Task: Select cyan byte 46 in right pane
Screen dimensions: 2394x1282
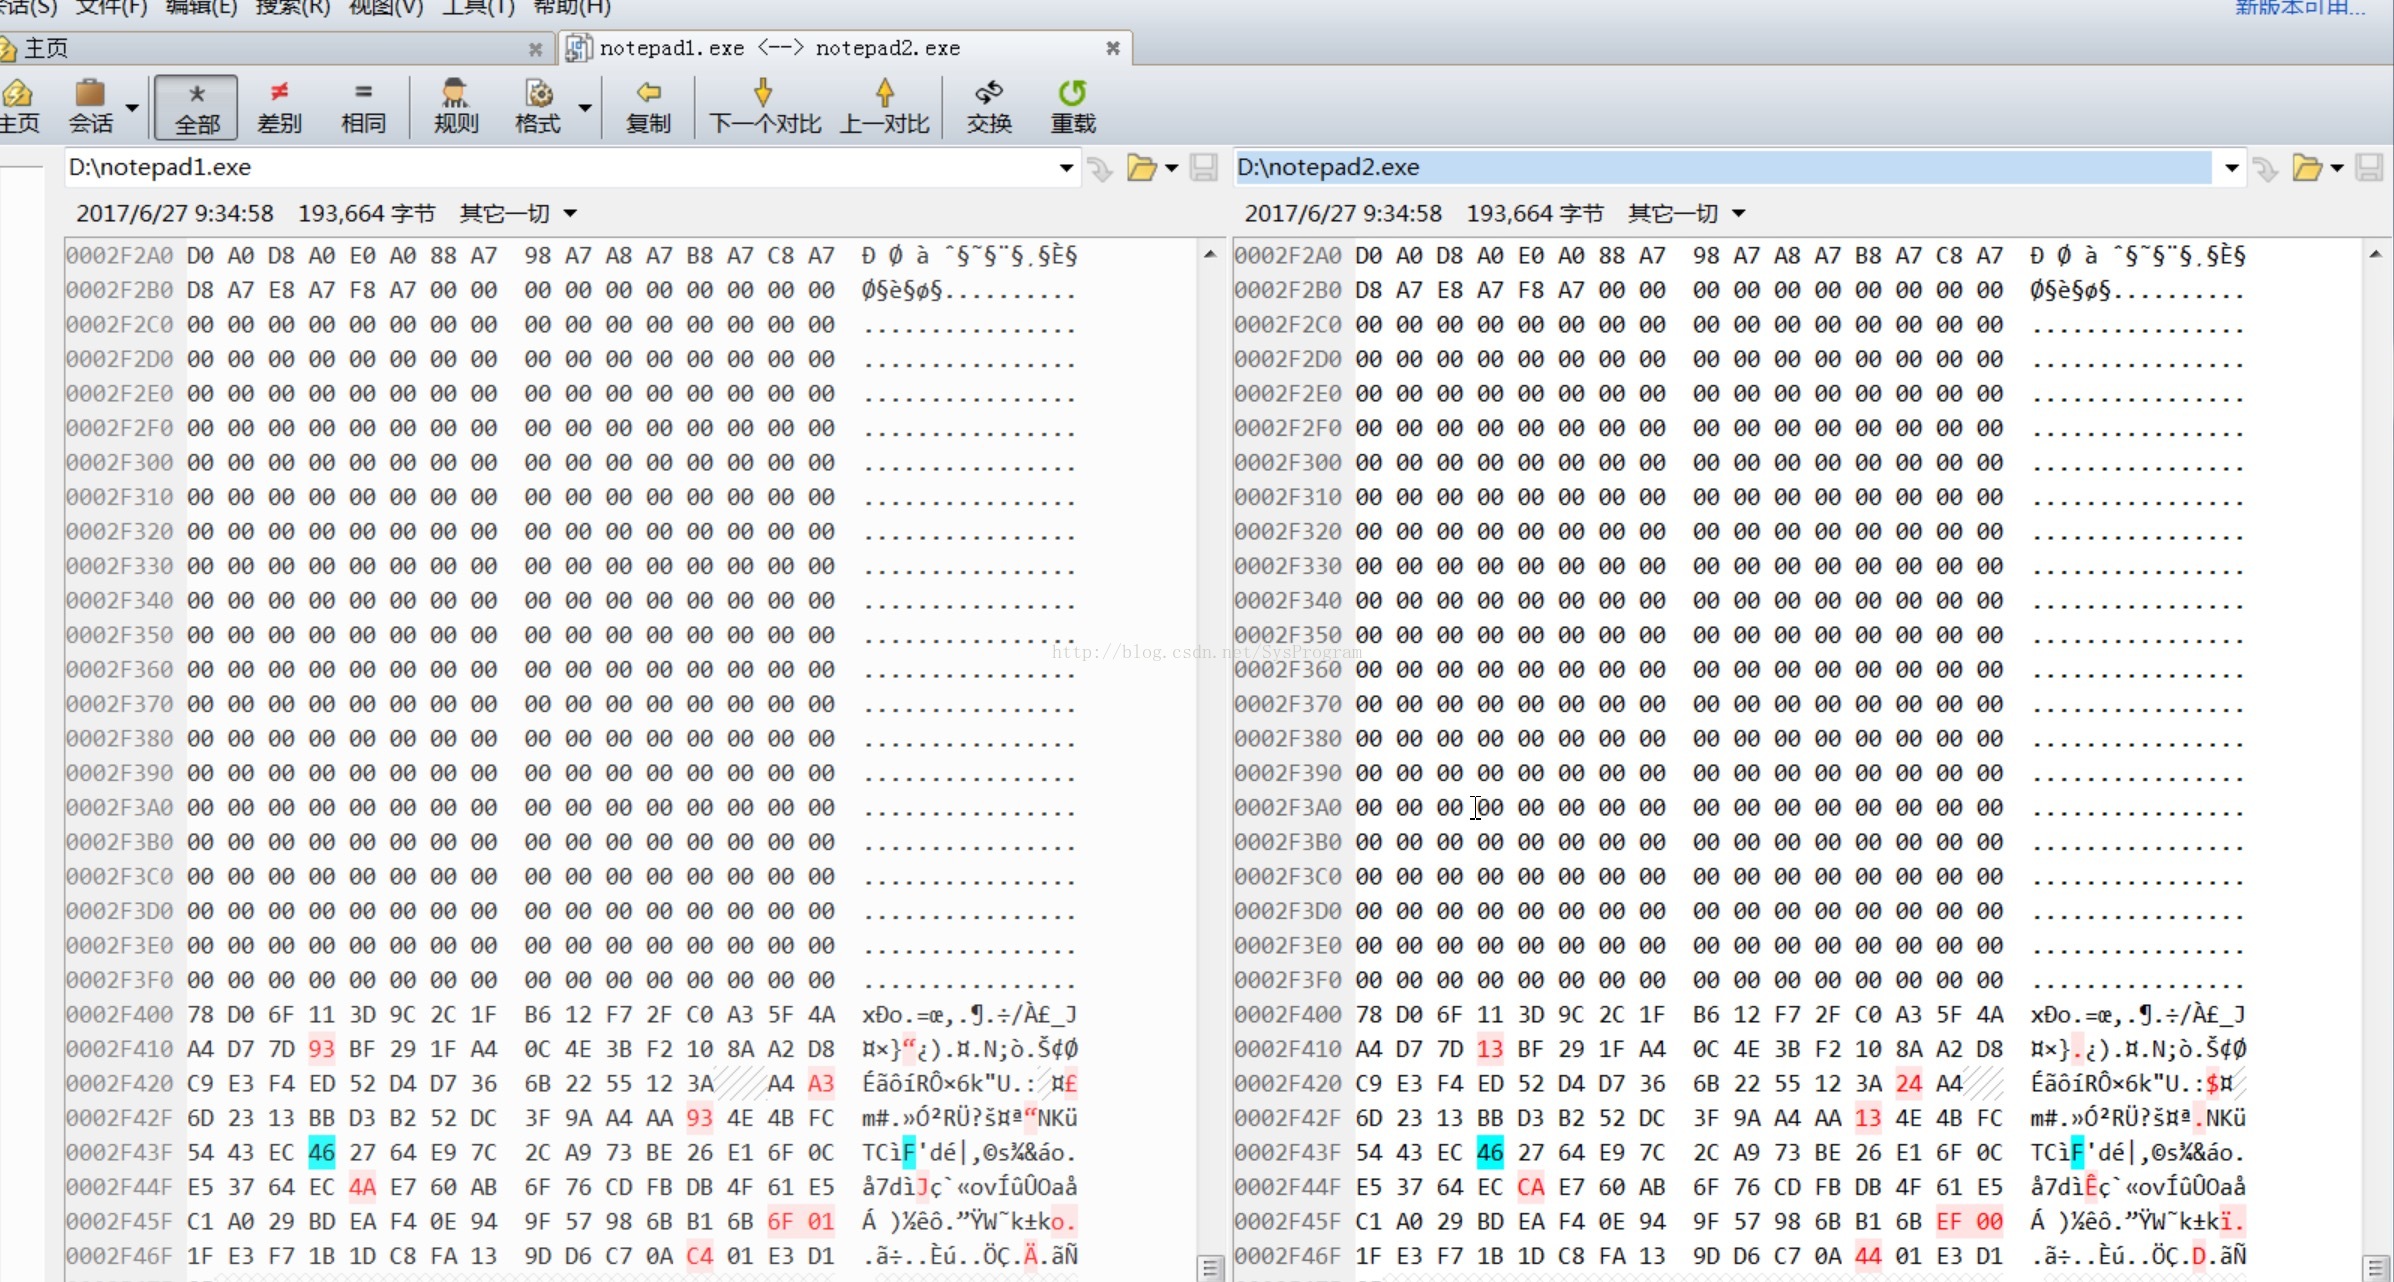Action: tap(1490, 1153)
